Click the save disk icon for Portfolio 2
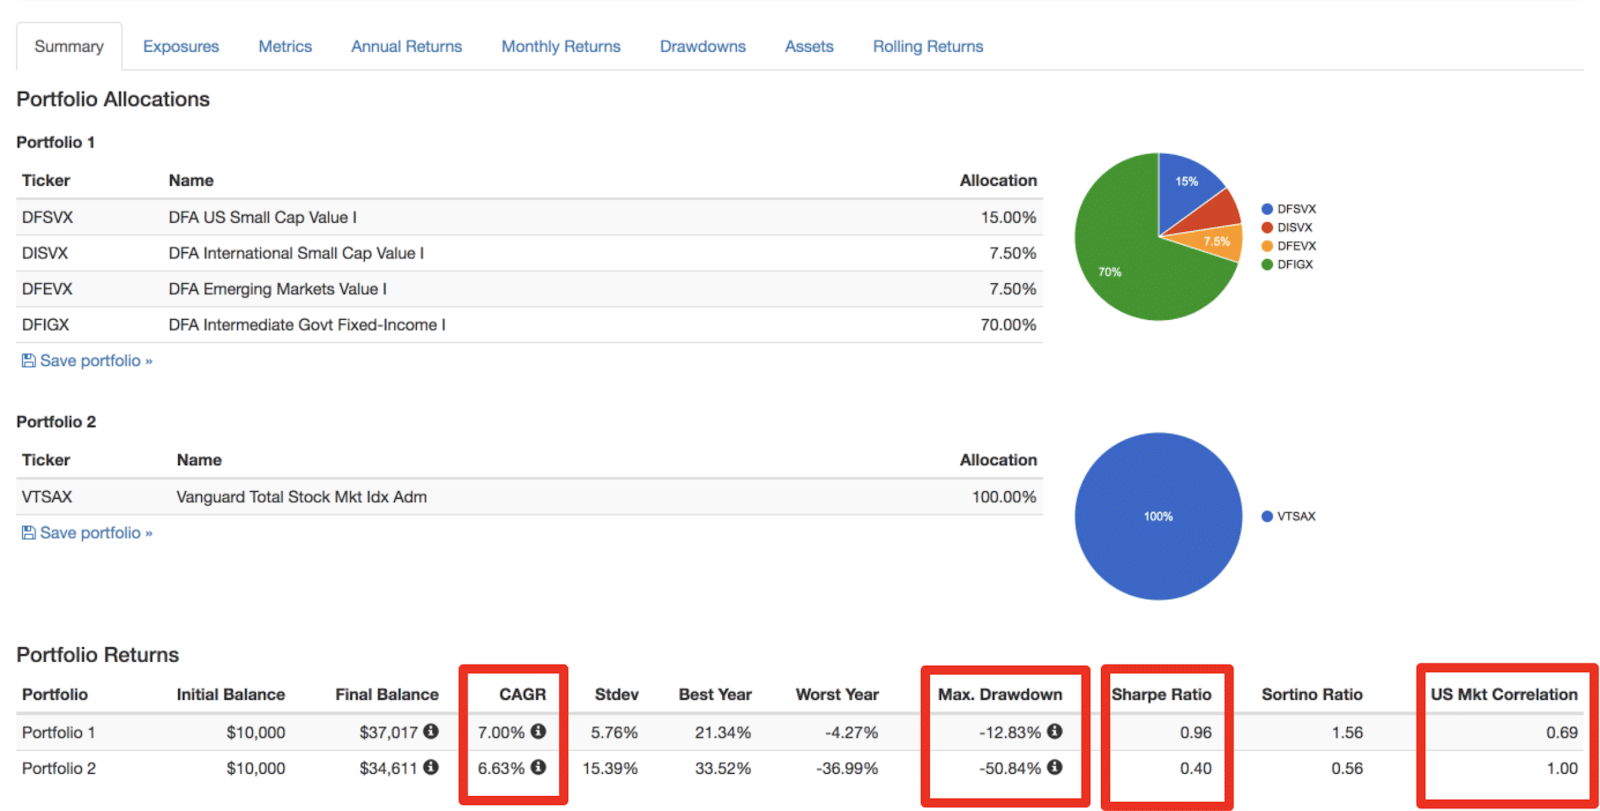The width and height of the screenshot is (1600, 811). [28, 532]
